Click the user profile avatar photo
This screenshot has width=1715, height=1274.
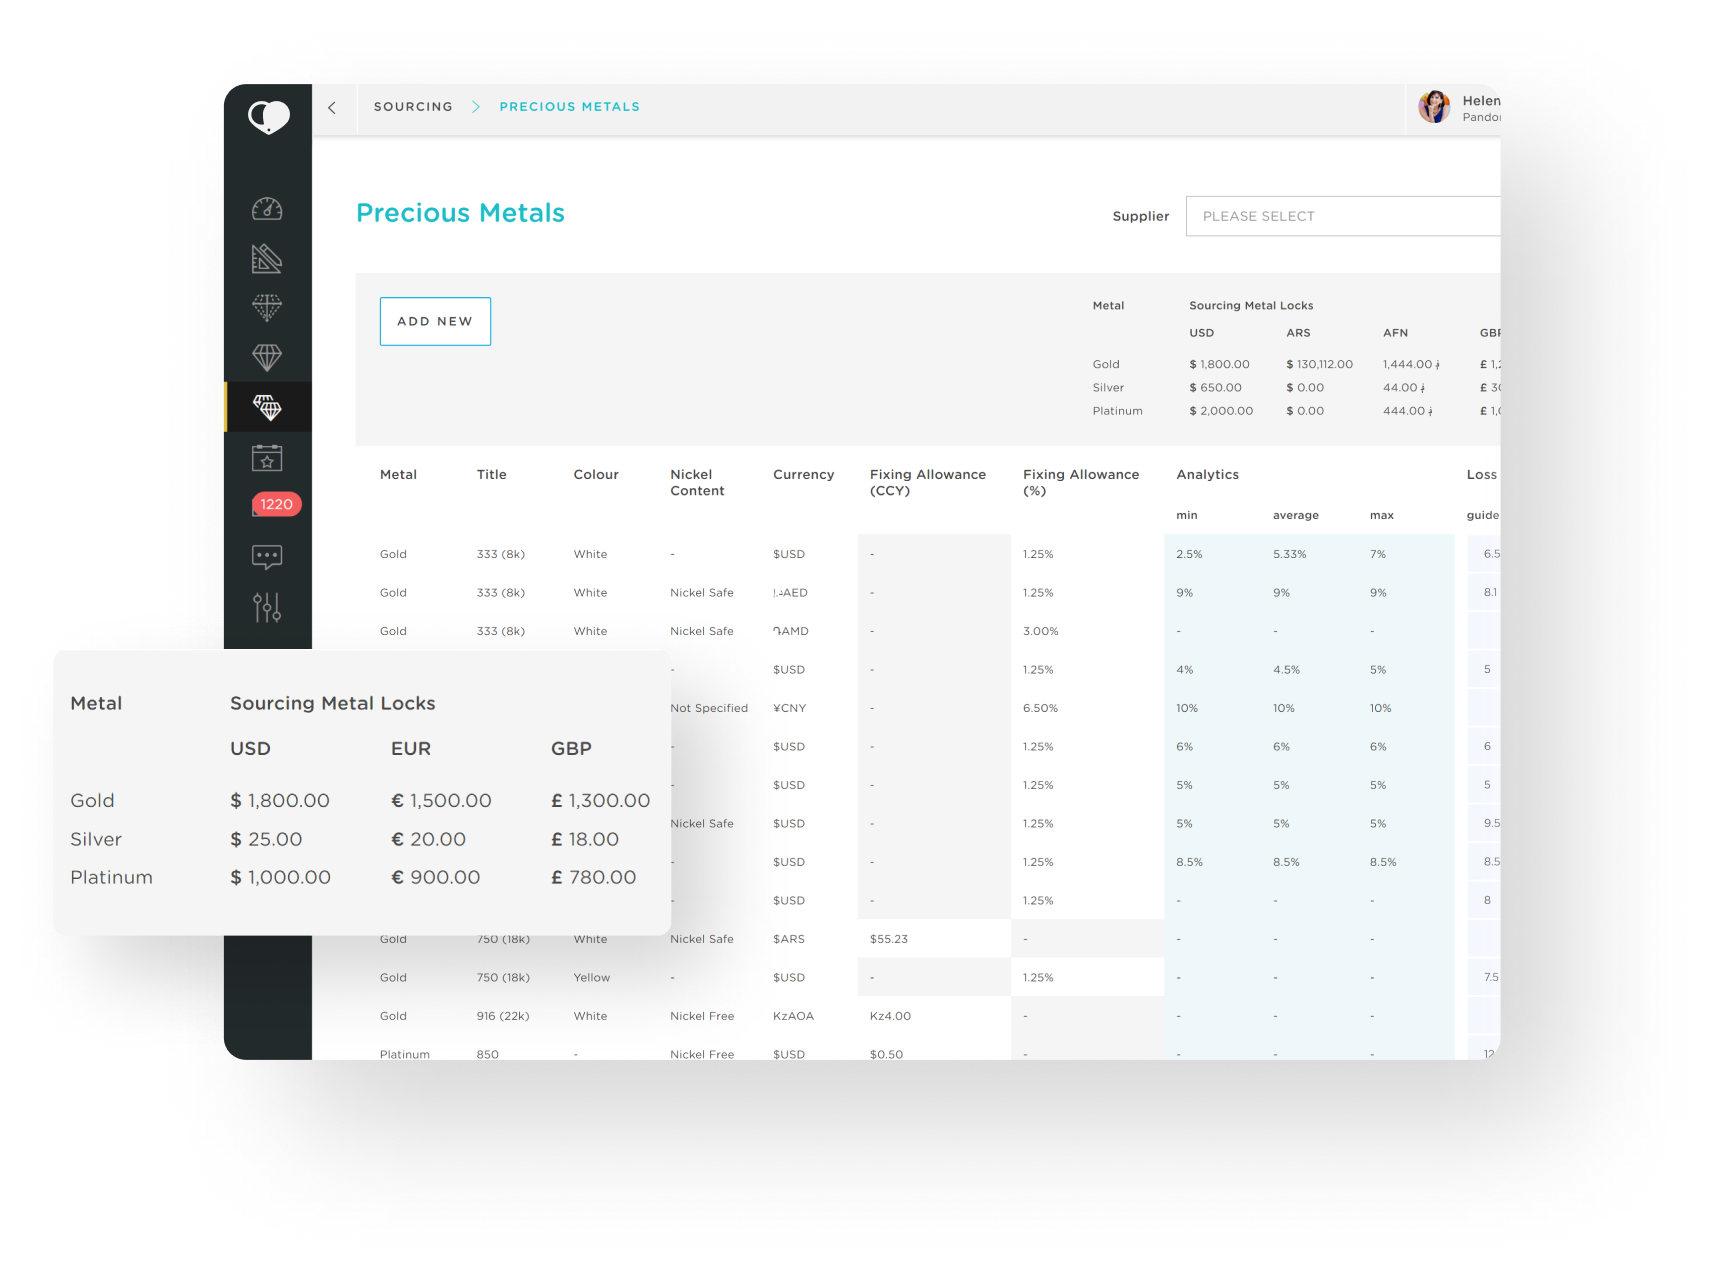(x=1434, y=107)
